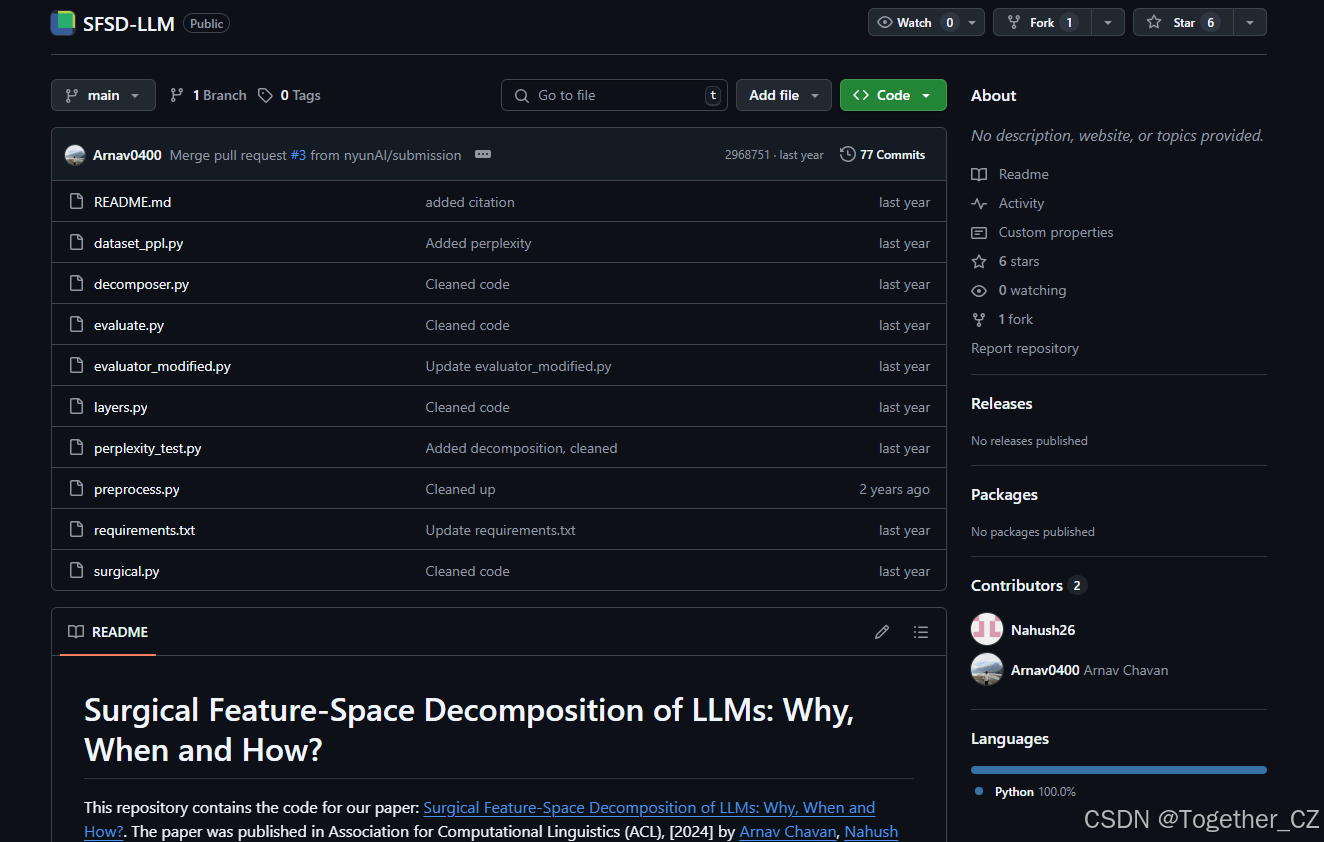Image resolution: width=1324 pixels, height=842 pixels.
Task: Click the Report repository link
Action: pos(1024,348)
